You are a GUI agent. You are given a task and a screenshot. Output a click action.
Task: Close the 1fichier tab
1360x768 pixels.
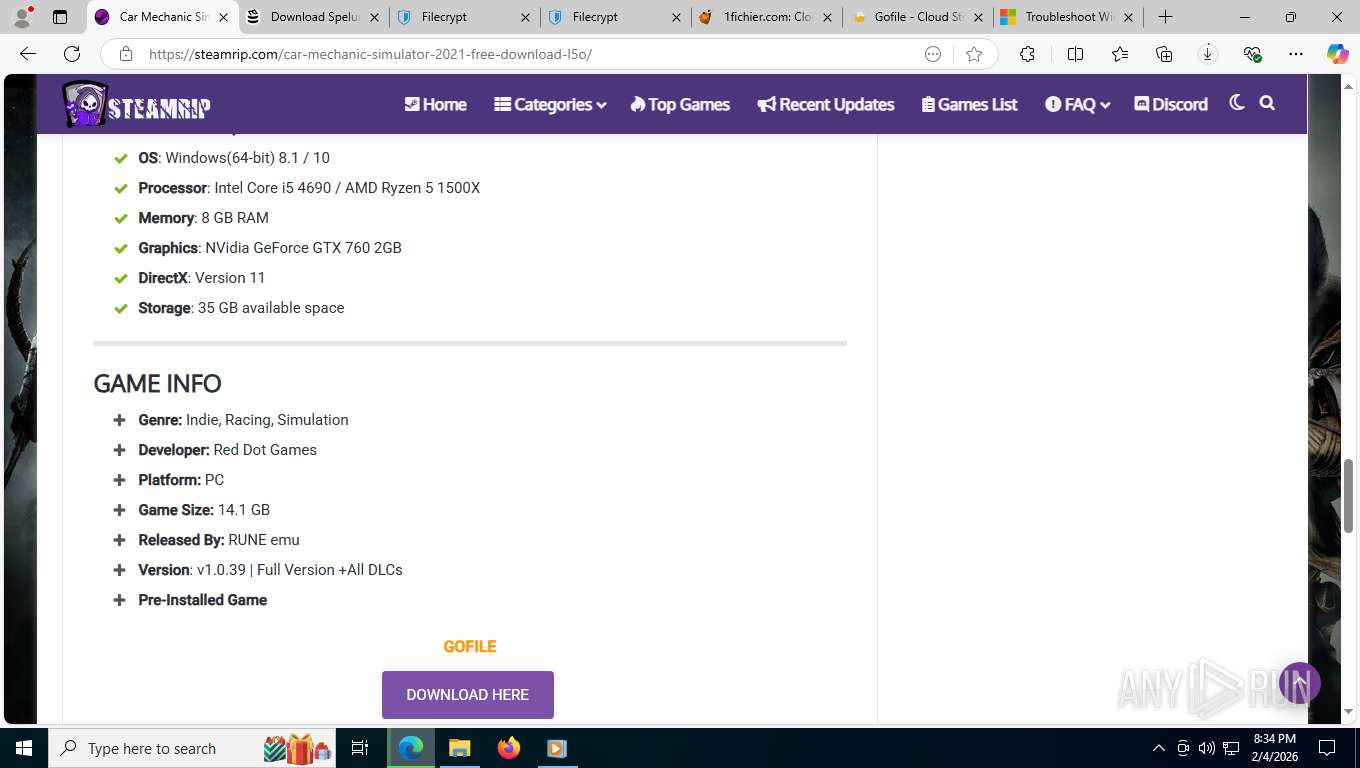827,17
